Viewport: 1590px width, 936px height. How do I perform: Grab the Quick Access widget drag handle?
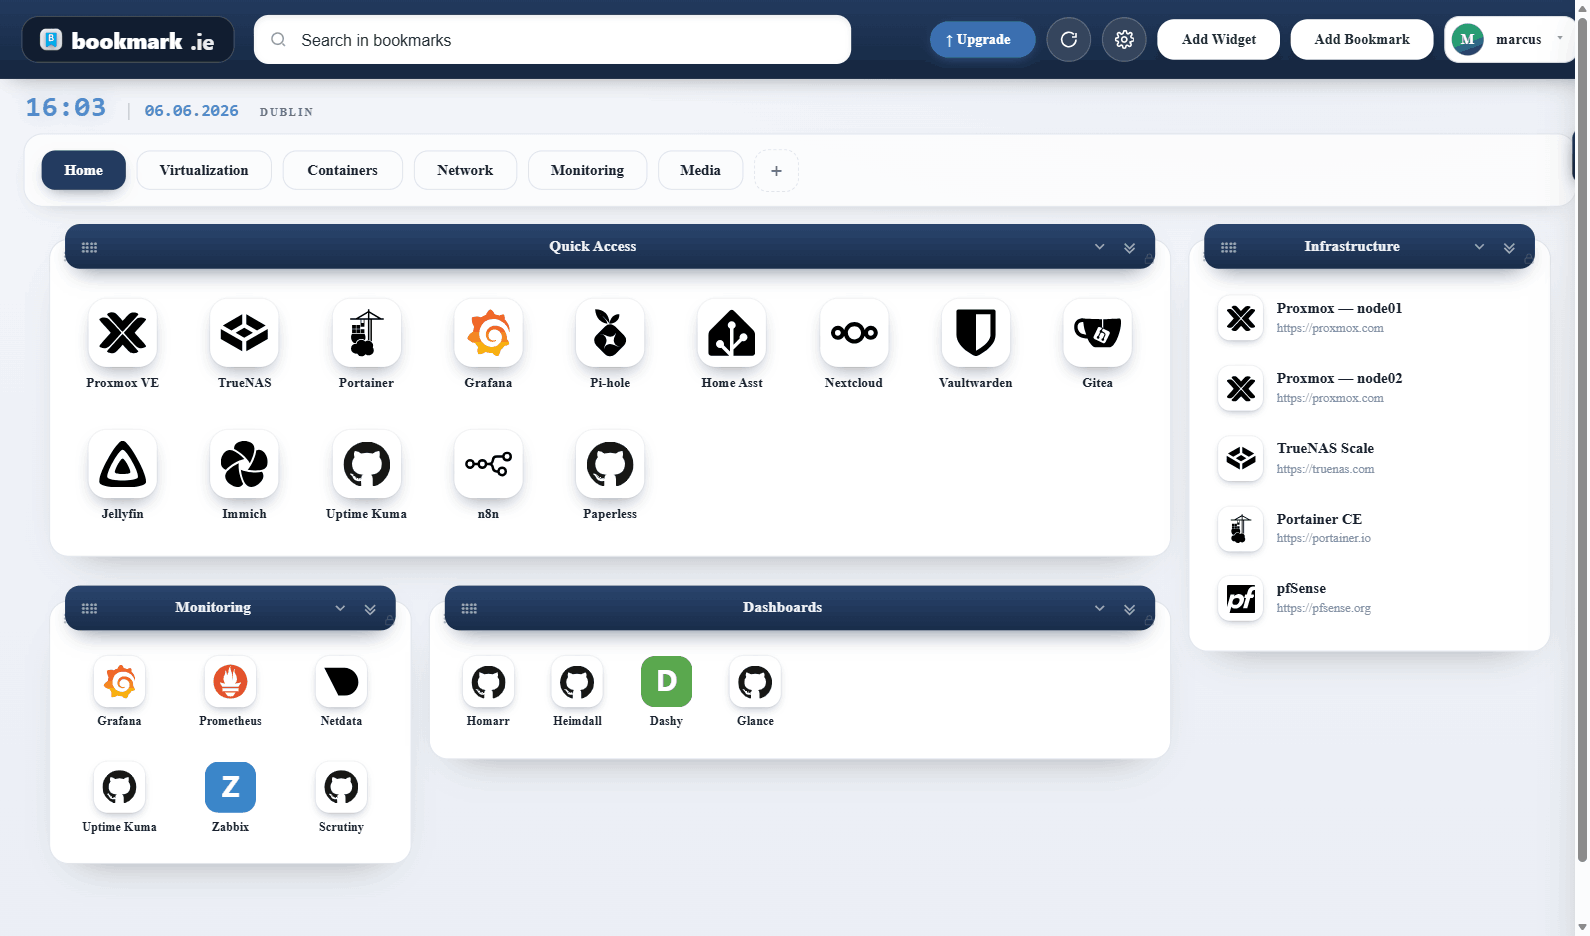[x=89, y=247]
